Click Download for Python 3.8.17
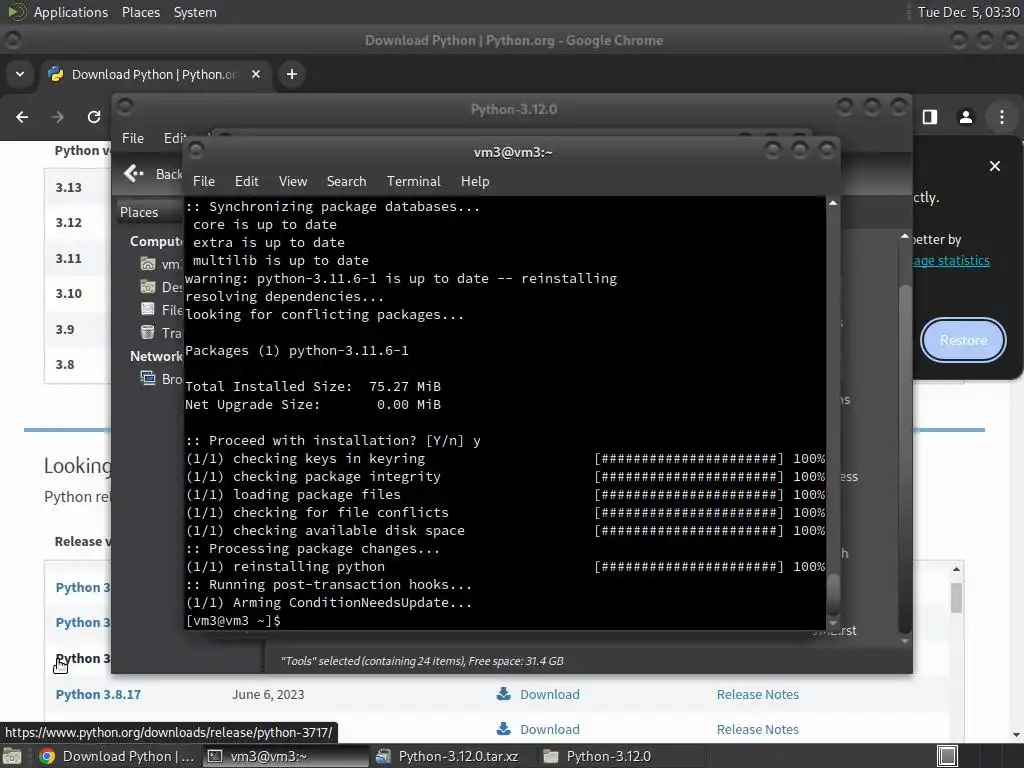Viewport: 1024px width, 768px height. [x=549, y=694]
